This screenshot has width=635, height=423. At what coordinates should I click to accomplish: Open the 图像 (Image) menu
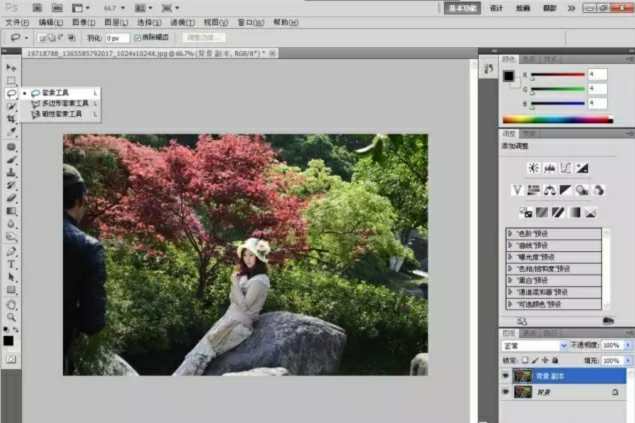(x=83, y=22)
